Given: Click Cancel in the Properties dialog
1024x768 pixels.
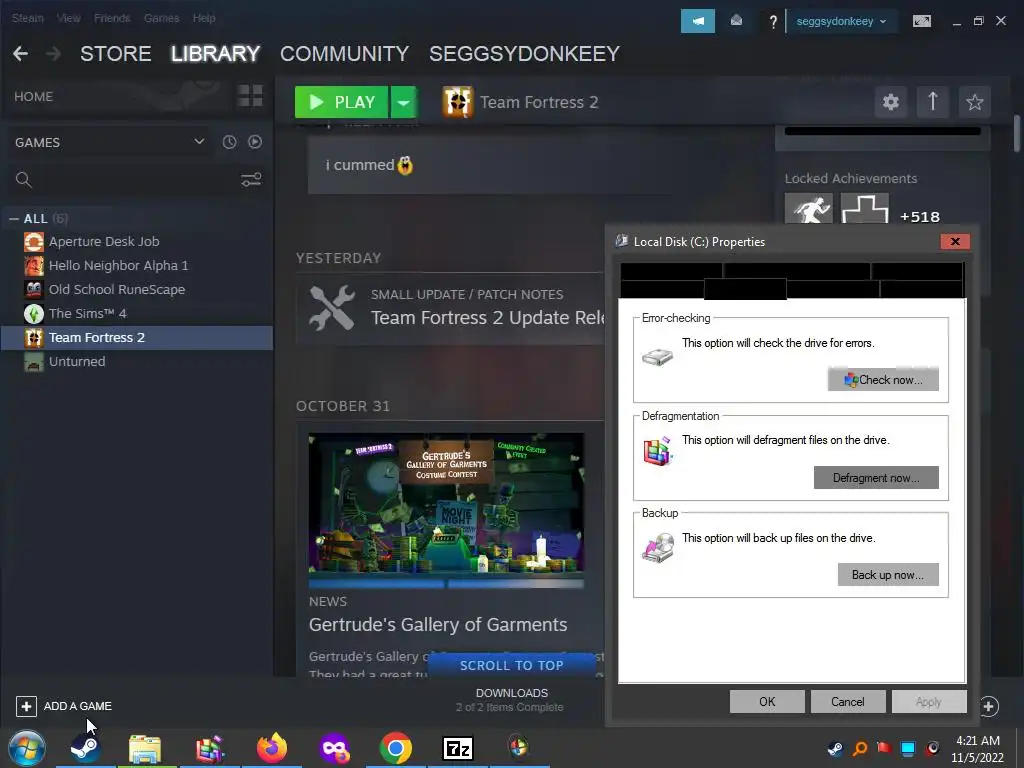Looking at the screenshot, I should 848,702.
